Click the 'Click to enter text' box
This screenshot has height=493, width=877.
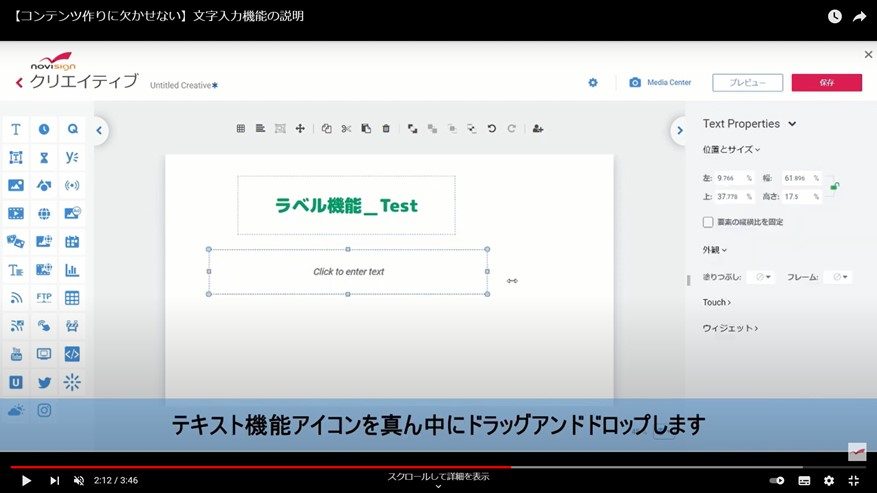[348, 271]
